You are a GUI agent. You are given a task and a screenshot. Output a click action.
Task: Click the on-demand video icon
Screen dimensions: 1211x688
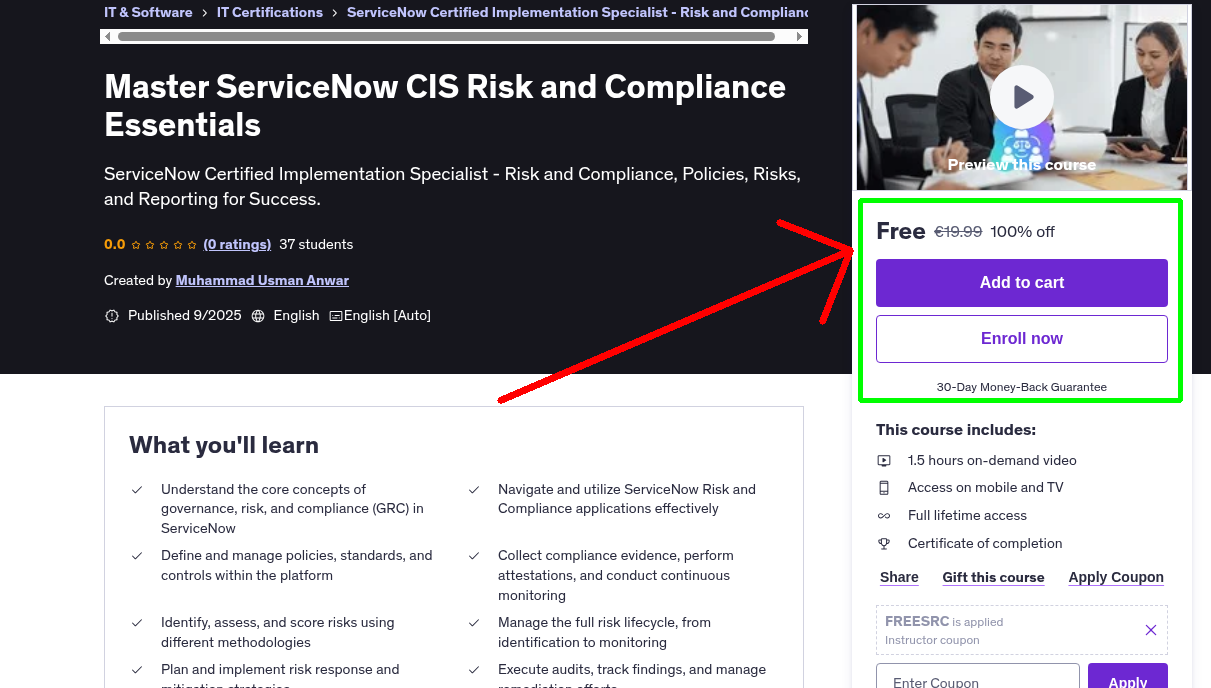(x=884, y=460)
